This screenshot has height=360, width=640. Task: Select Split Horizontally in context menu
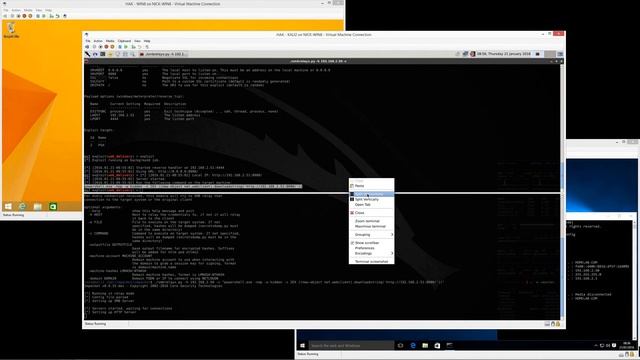pyautogui.click(x=371, y=194)
